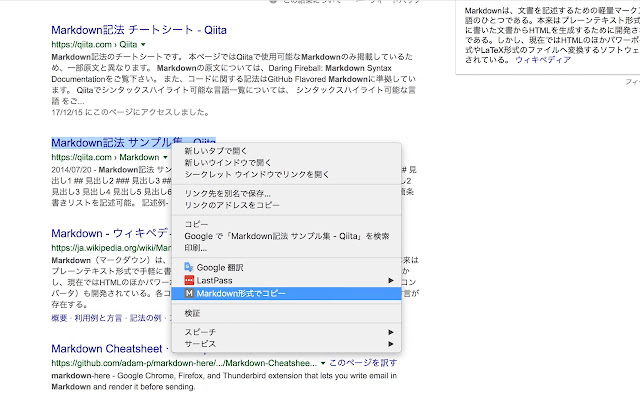Open Markdown - ウィキペディア search result
The image size is (640, 400).
click(111, 233)
